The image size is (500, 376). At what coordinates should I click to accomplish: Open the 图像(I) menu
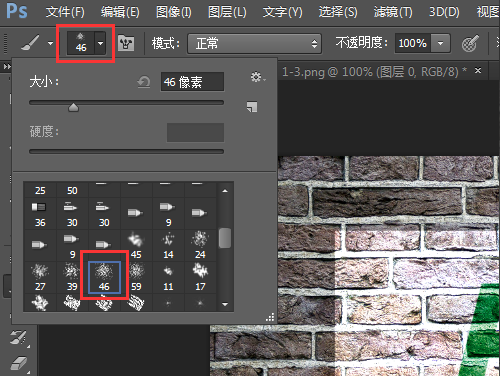174,12
